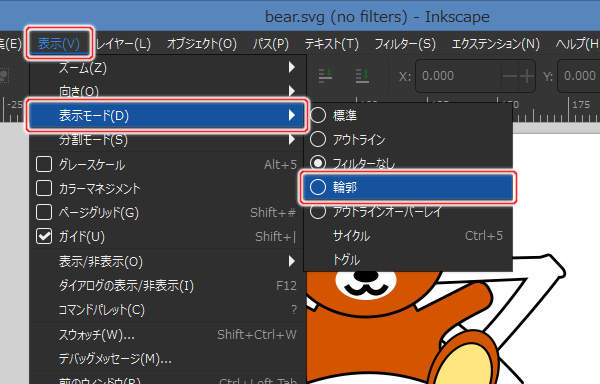Screen dimensions: 600x384
Task: Open the レイヤー(L) menu
Action: tap(123, 44)
